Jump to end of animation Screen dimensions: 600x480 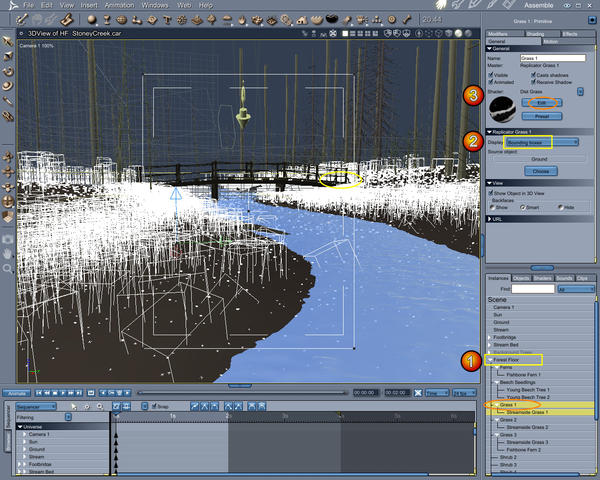coord(79,393)
